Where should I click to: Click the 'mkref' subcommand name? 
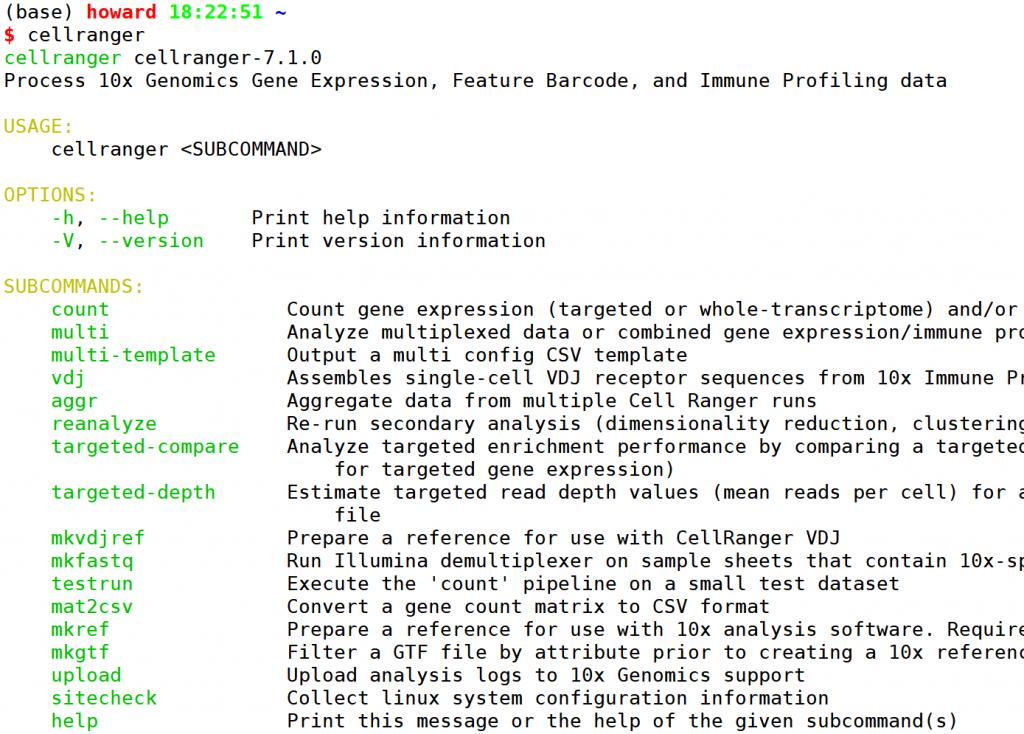80,630
